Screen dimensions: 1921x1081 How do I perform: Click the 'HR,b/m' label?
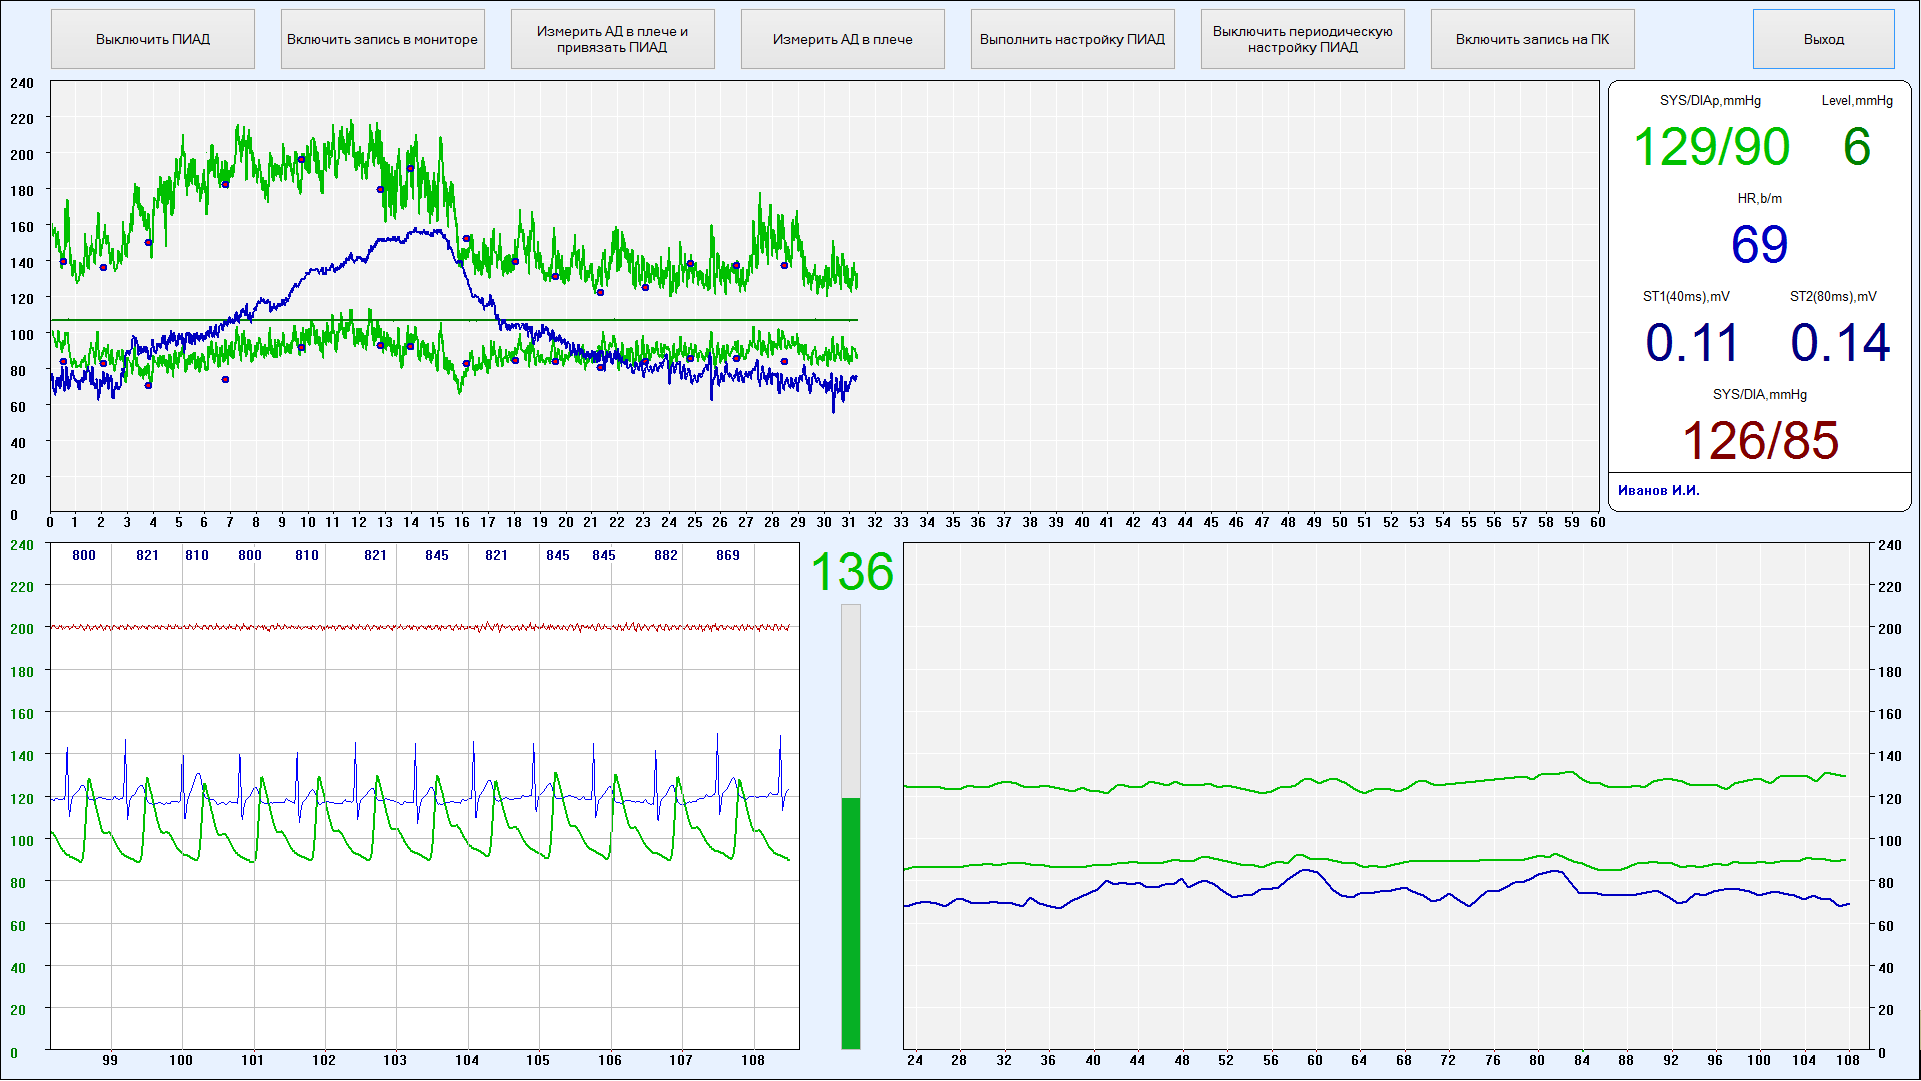(1760, 199)
